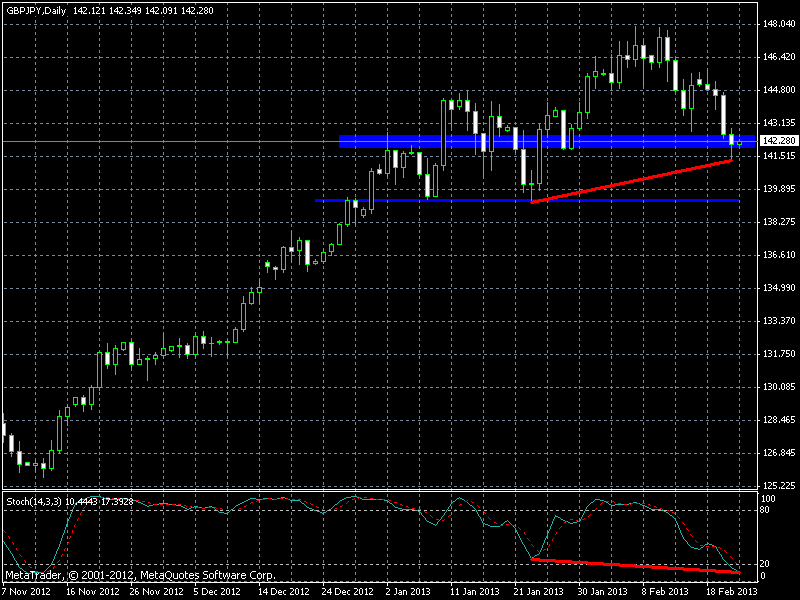The image size is (800, 600).
Task: Click the stochastic level 20 label
Action: pos(764,564)
